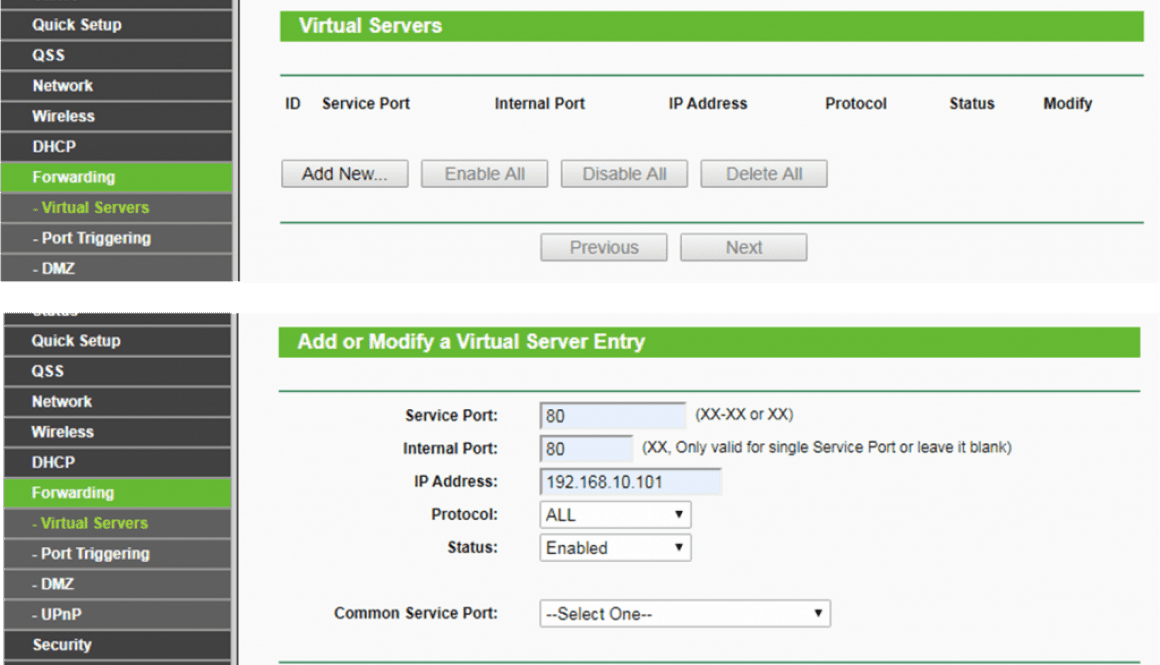
Task: Delete all virtual server entries
Action: pos(763,173)
